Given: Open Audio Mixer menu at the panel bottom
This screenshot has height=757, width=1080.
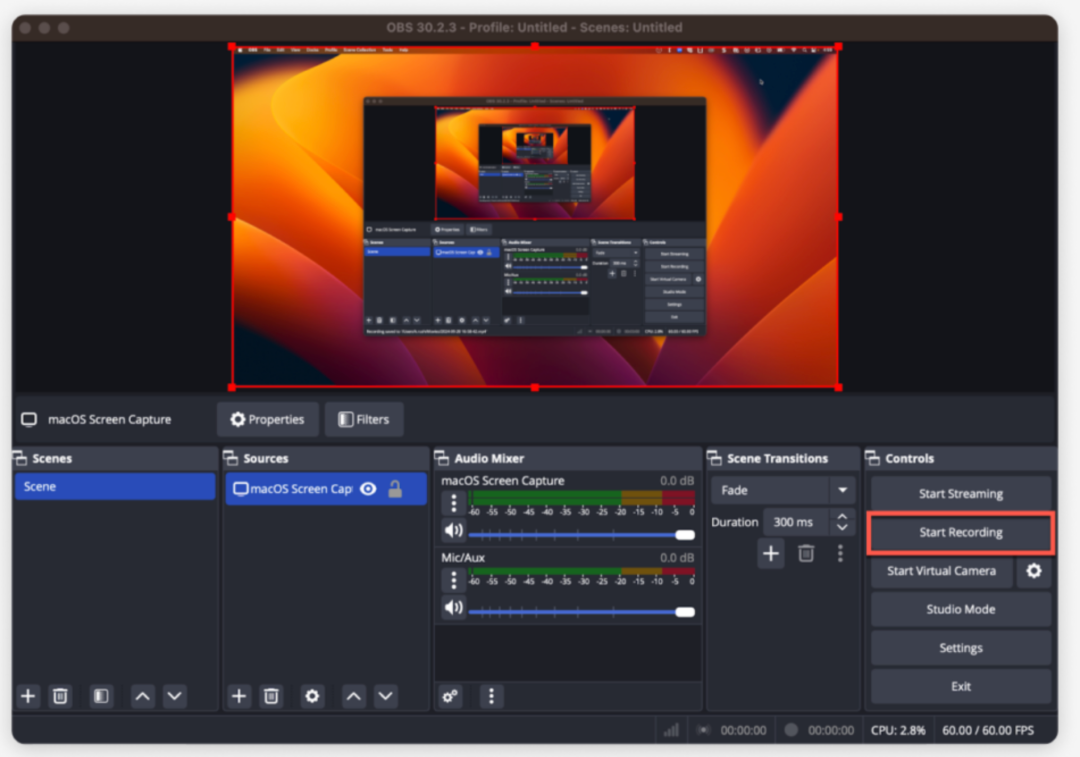Looking at the screenshot, I should 491,696.
